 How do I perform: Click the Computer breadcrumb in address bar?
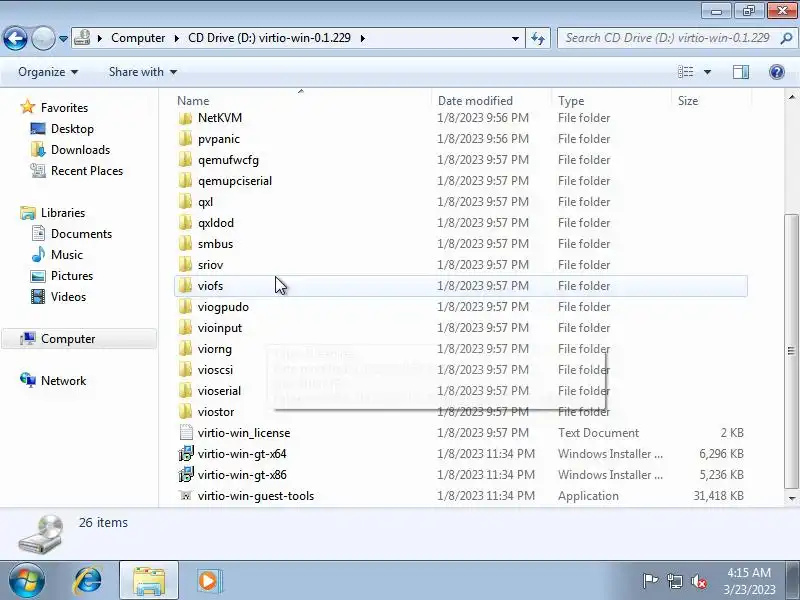[138, 38]
